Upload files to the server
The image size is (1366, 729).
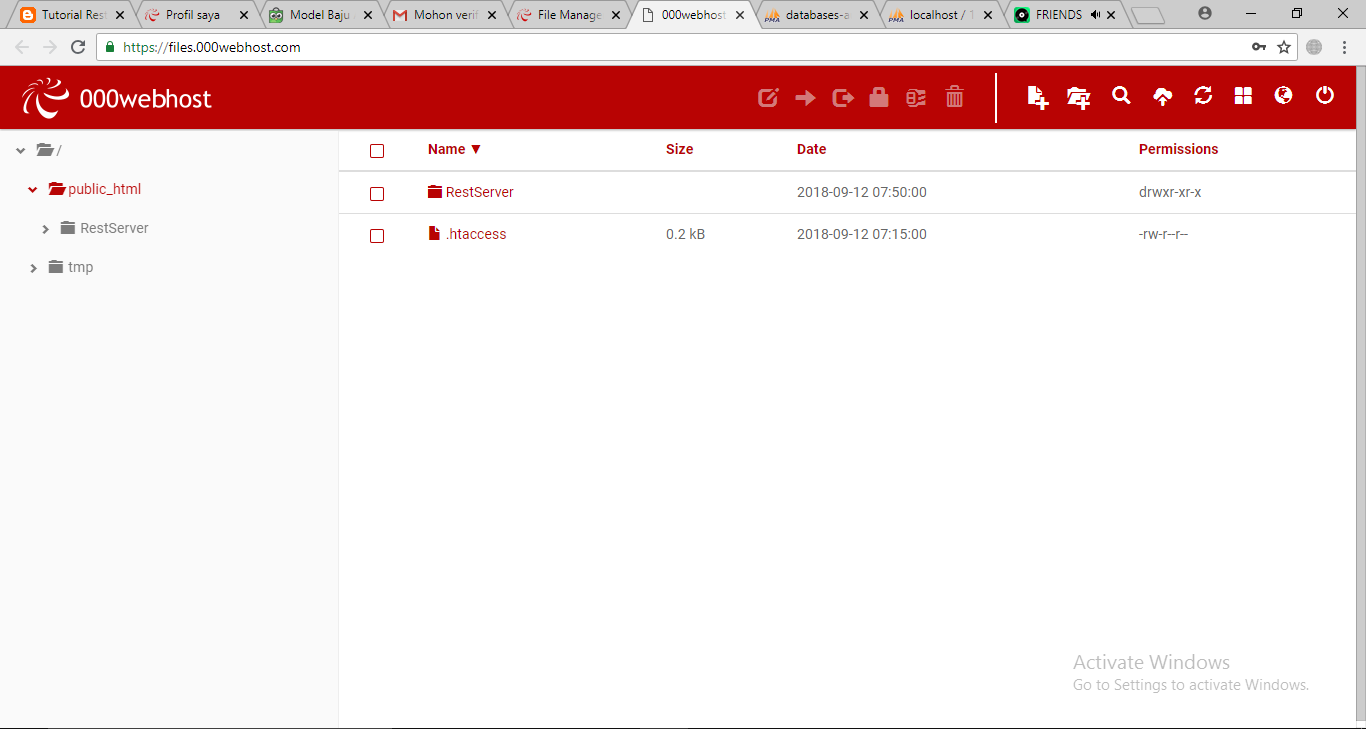tap(1162, 97)
